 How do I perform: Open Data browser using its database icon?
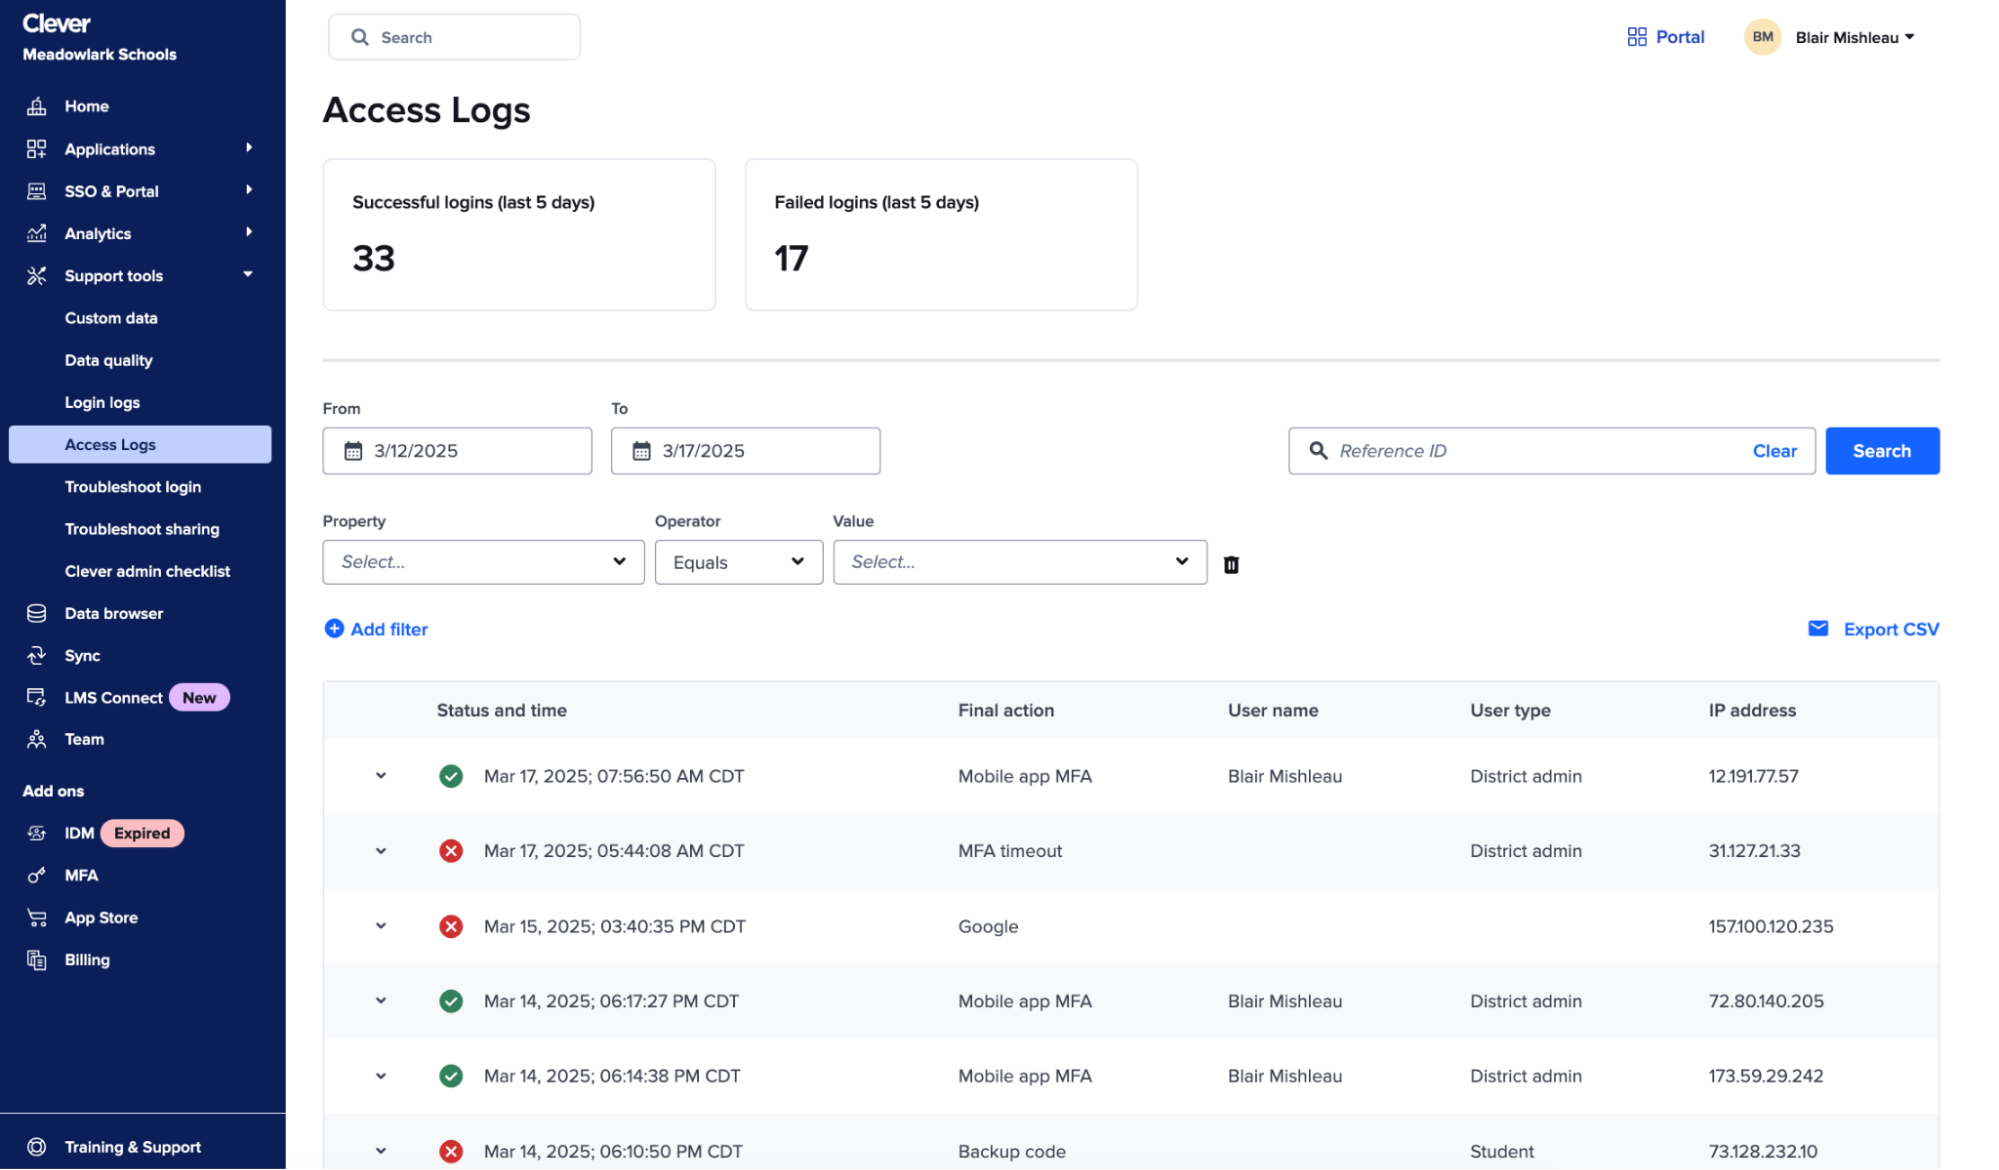click(36, 613)
